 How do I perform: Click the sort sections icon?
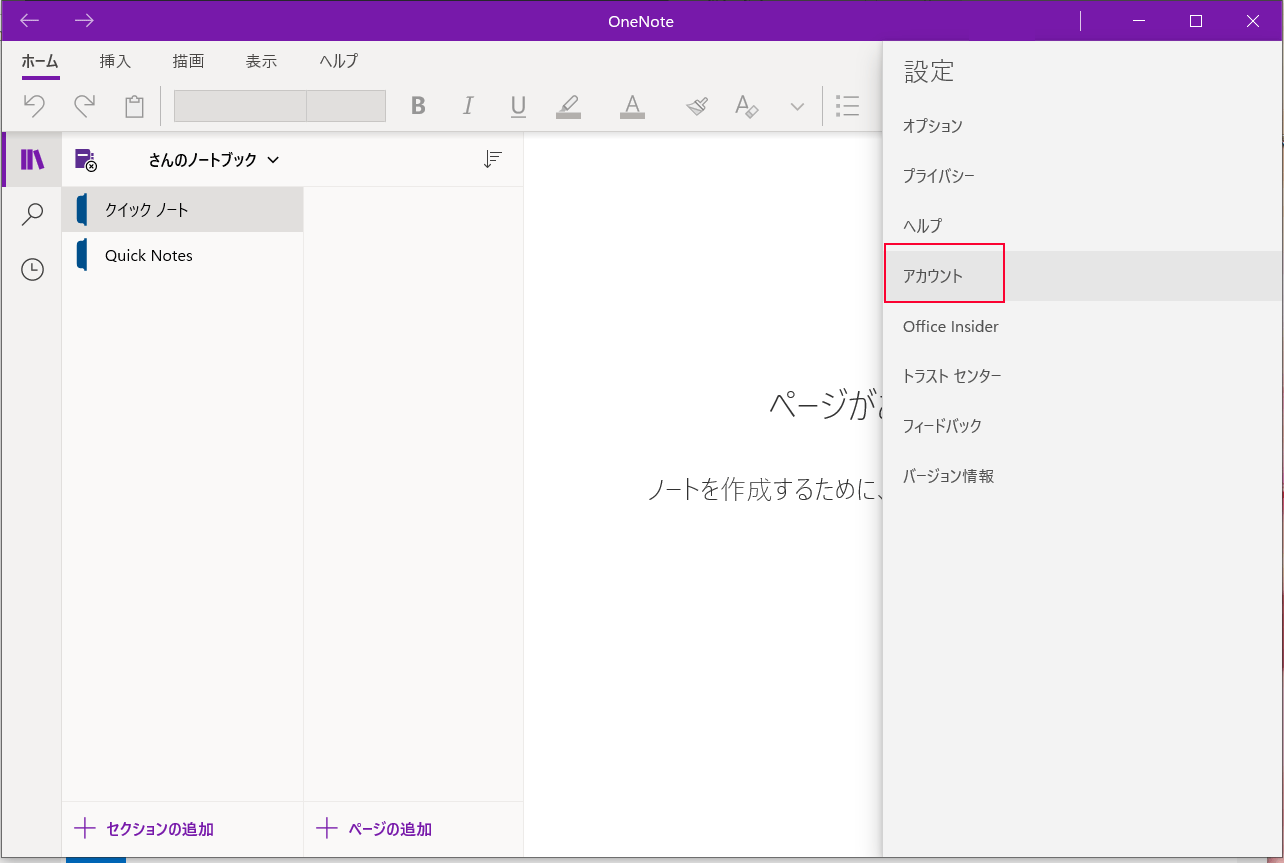point(492,159)
